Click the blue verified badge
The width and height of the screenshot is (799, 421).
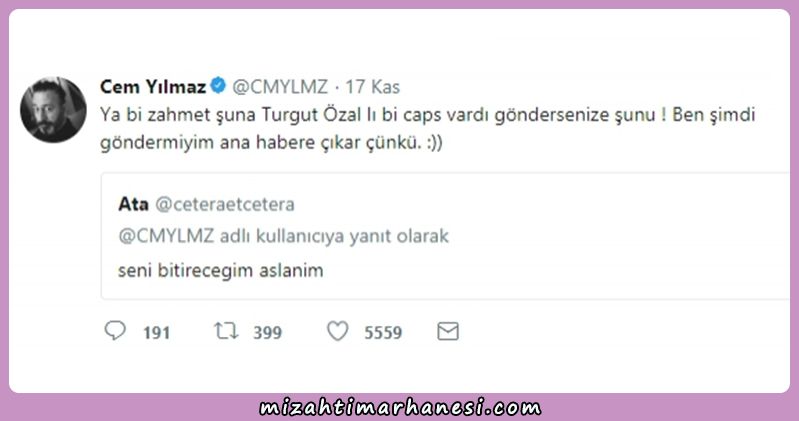click(219, 85)
